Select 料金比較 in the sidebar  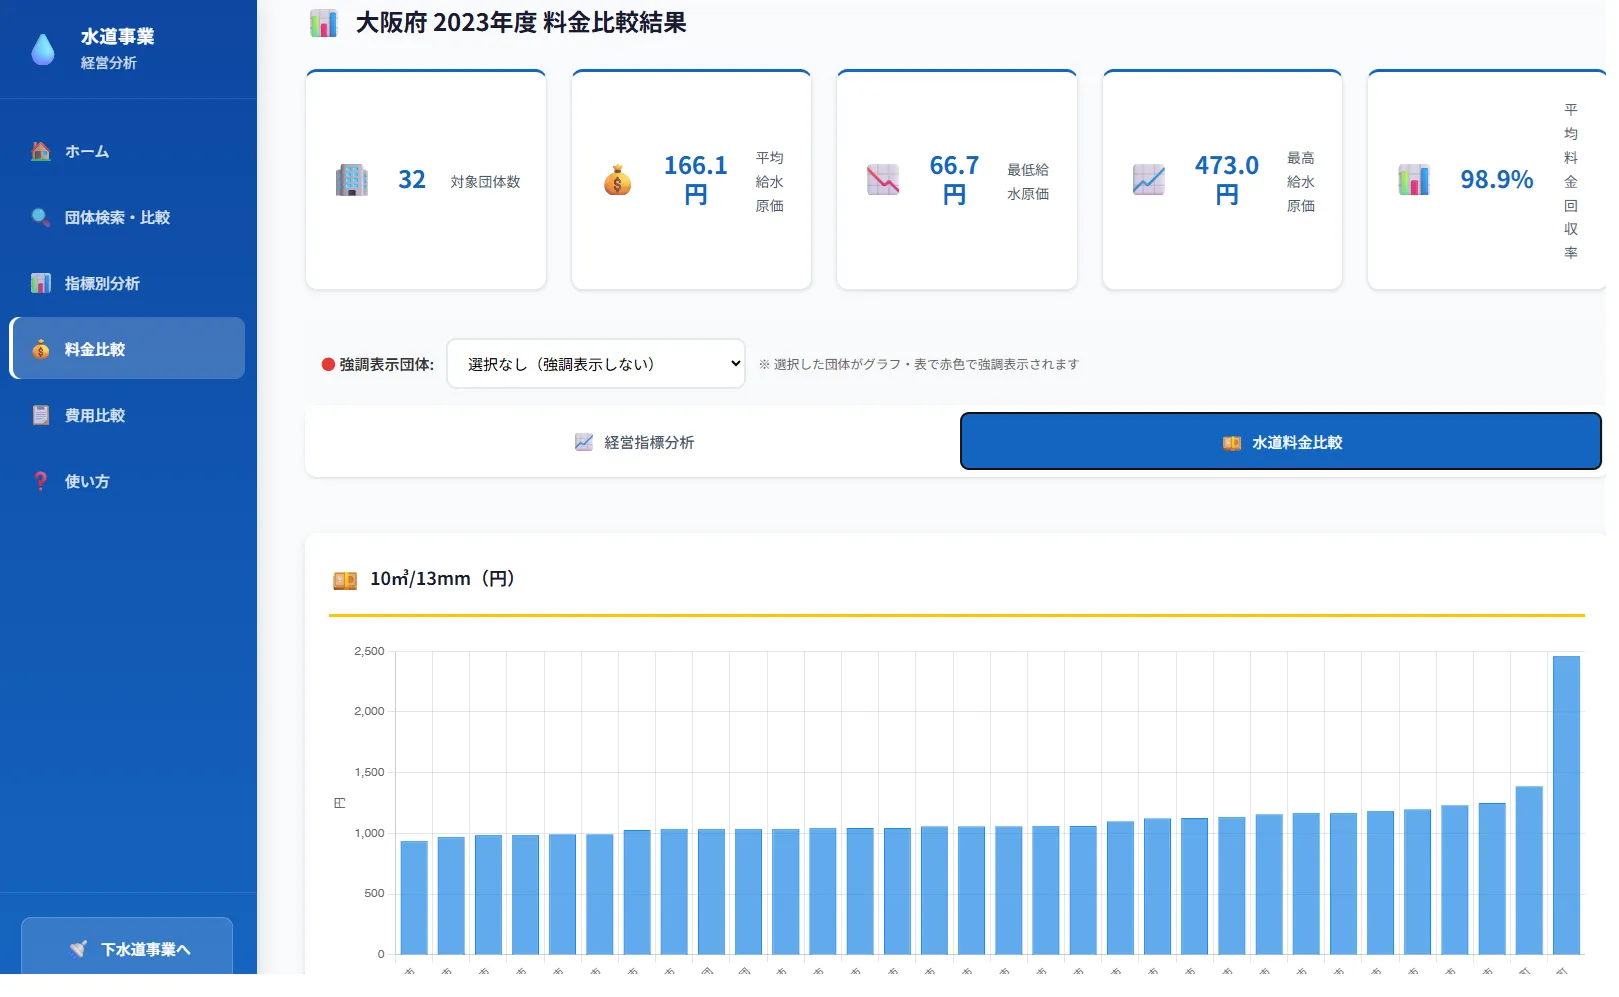[x=127, y=348]
